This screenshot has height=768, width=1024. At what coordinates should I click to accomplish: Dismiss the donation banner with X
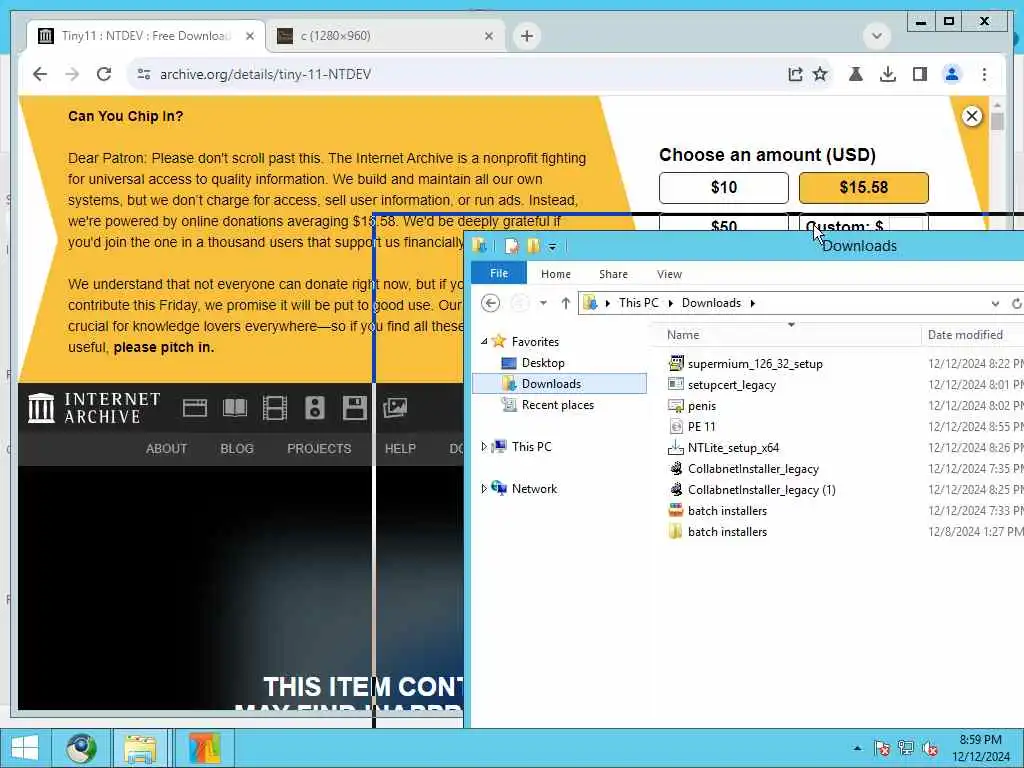click(972, 116)
